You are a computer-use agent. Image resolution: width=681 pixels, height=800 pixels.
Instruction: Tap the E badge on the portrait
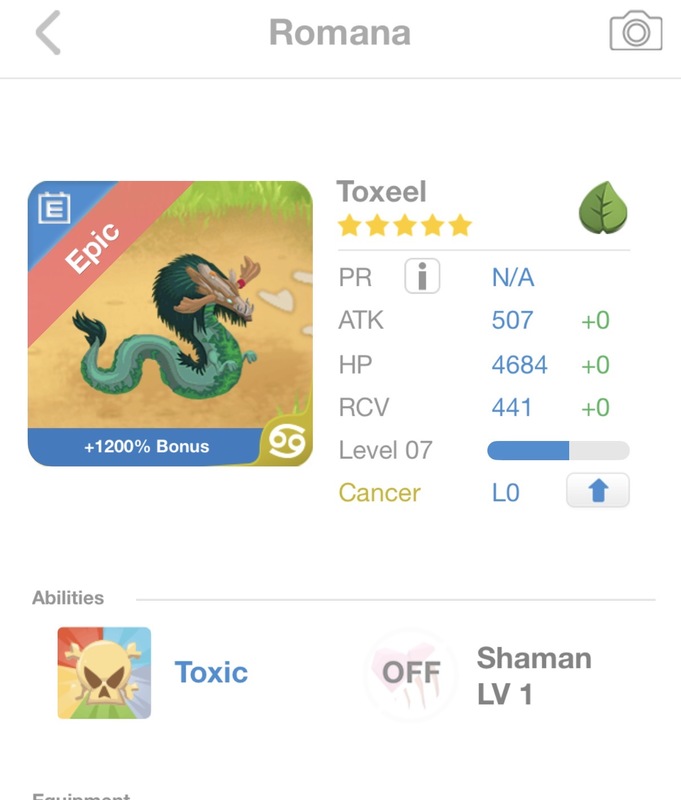53,208
